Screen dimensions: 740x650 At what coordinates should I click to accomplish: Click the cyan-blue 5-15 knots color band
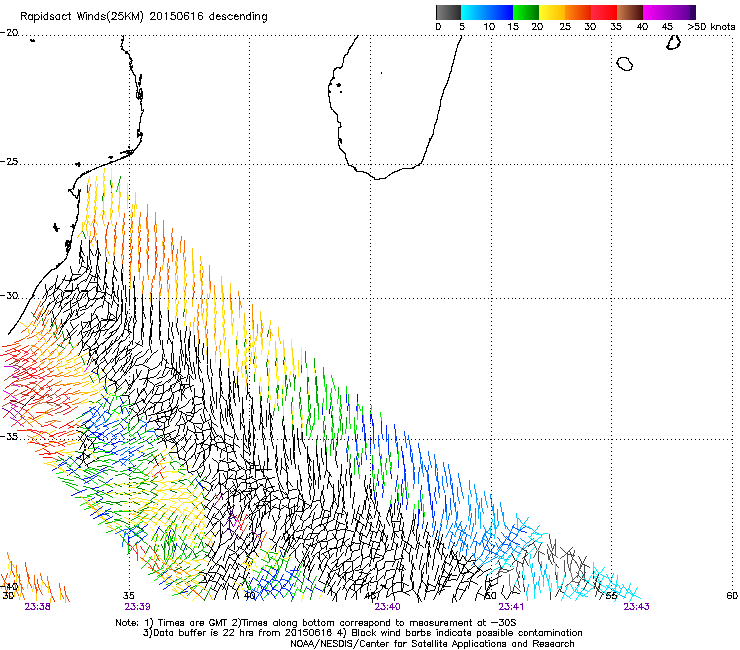coord(487,12)
